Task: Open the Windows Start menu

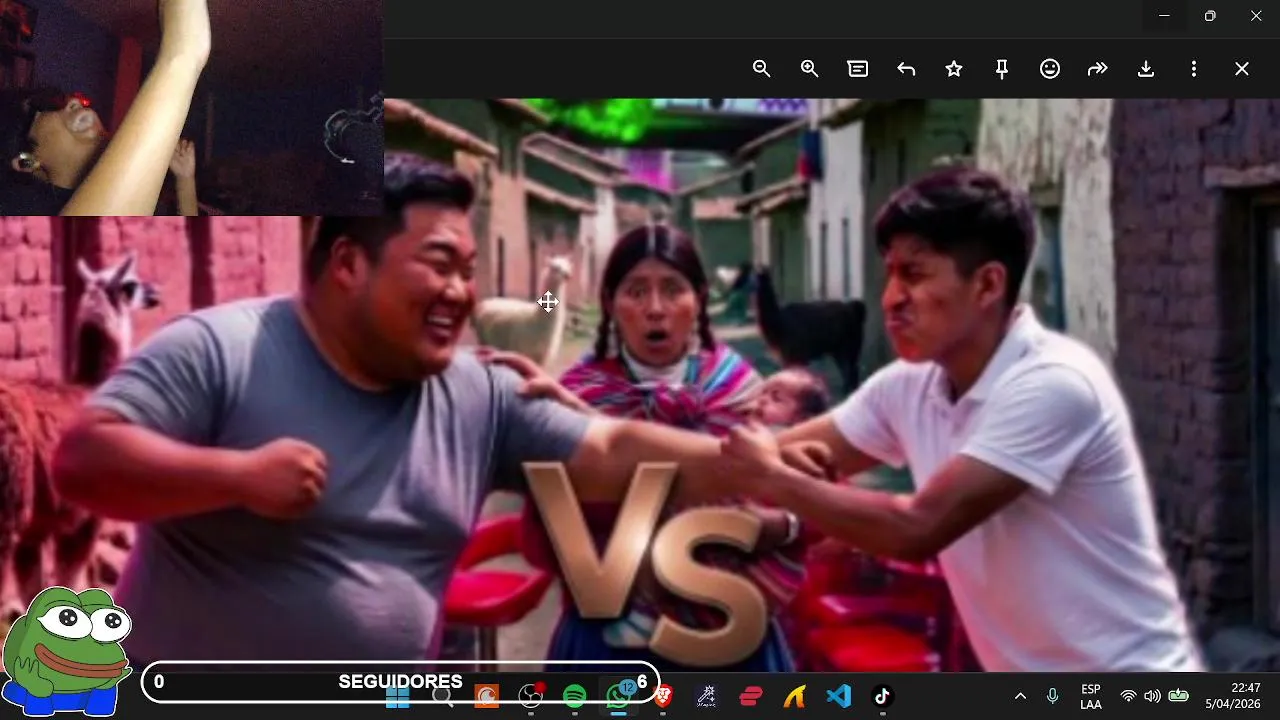Action: point(398,697)
